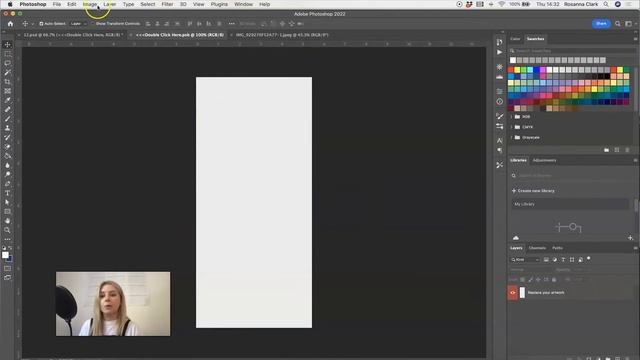Open the Paragraph panel icon
The image size is (640, 360).
500,151
